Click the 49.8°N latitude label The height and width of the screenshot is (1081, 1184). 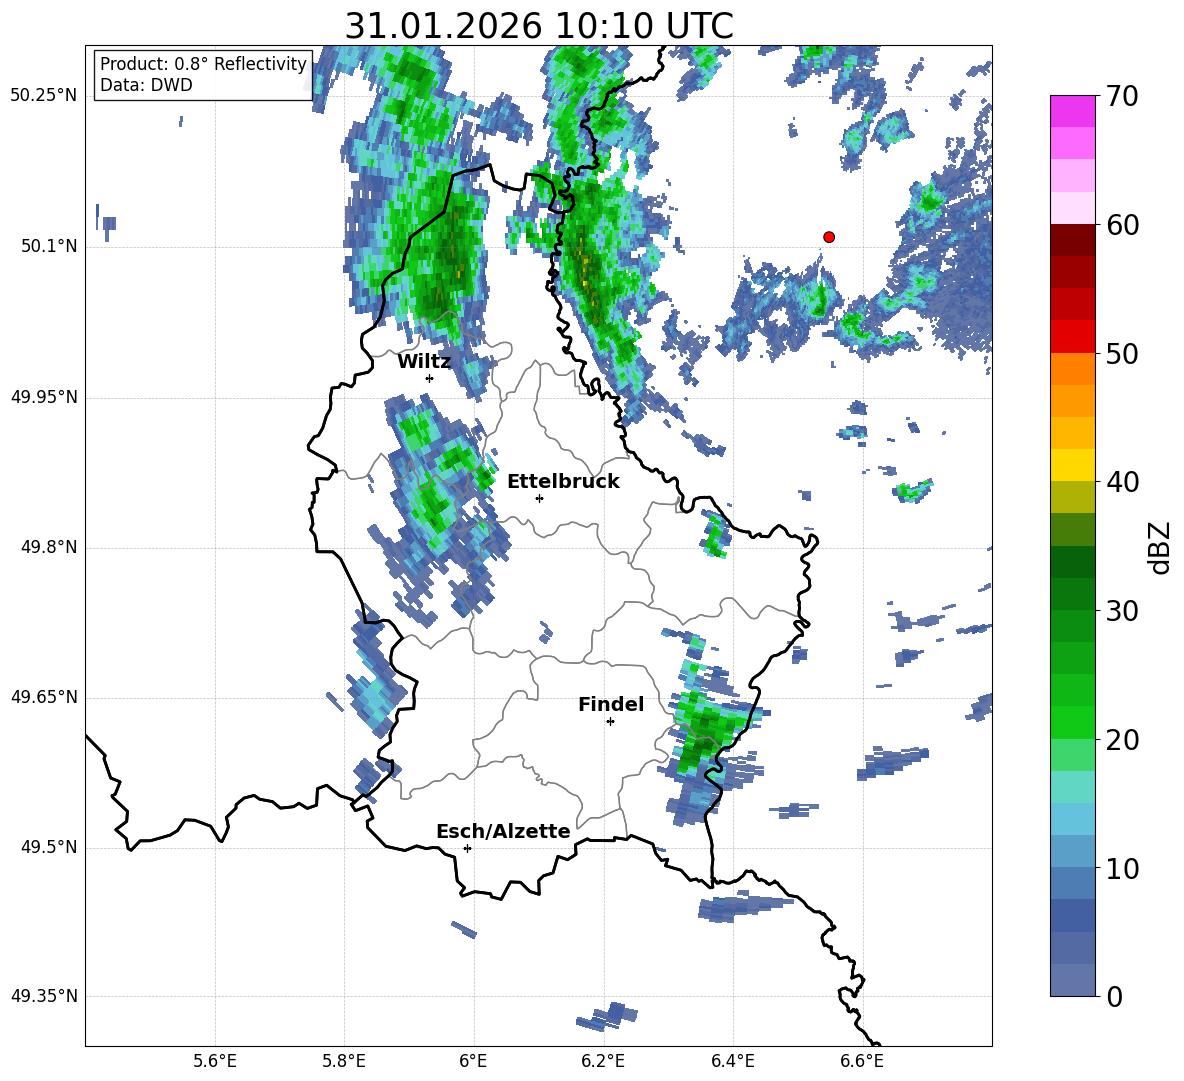pyautogui.click(x=48, y=547)
